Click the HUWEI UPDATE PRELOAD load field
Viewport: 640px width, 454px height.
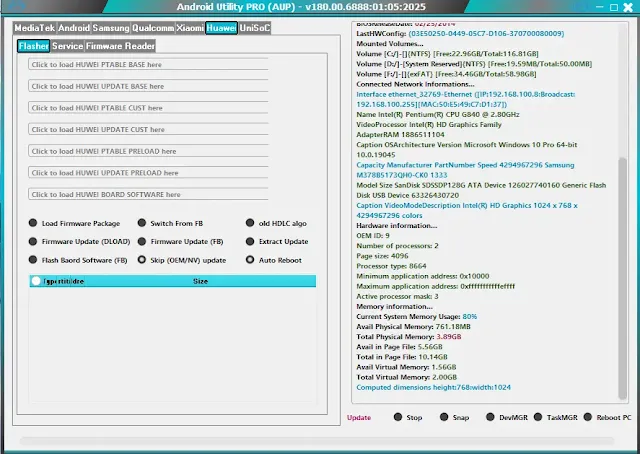pos(148,172)
